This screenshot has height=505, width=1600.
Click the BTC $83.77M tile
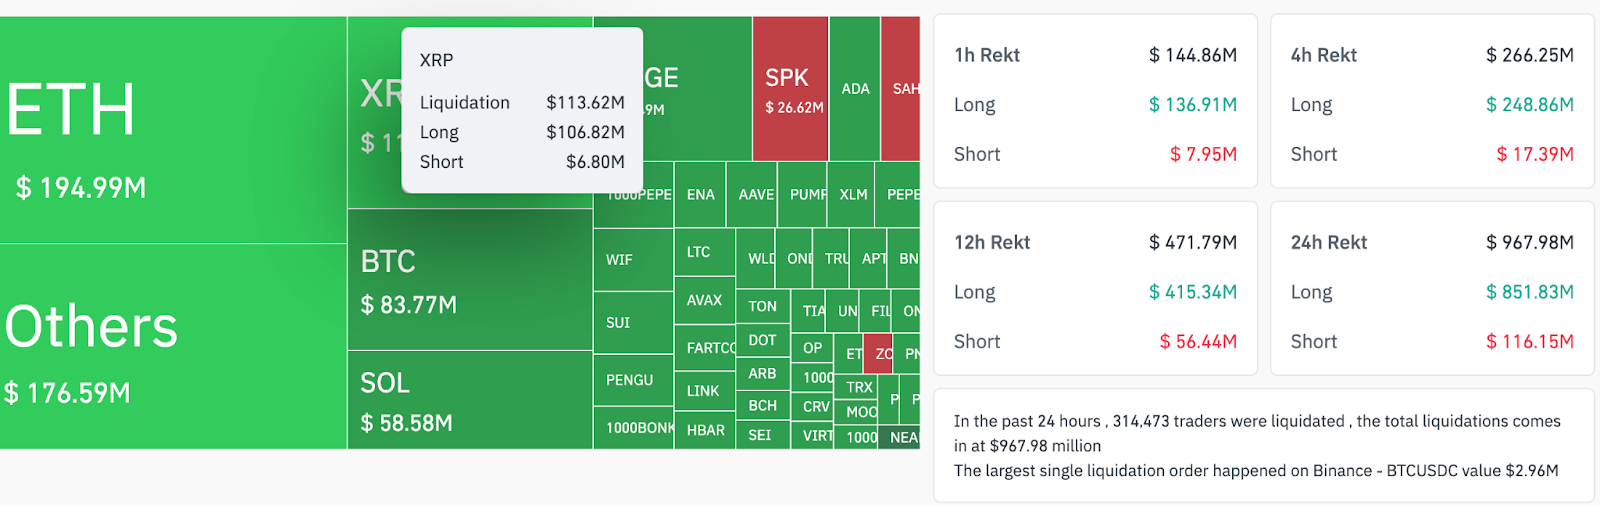tap(470, 280)
